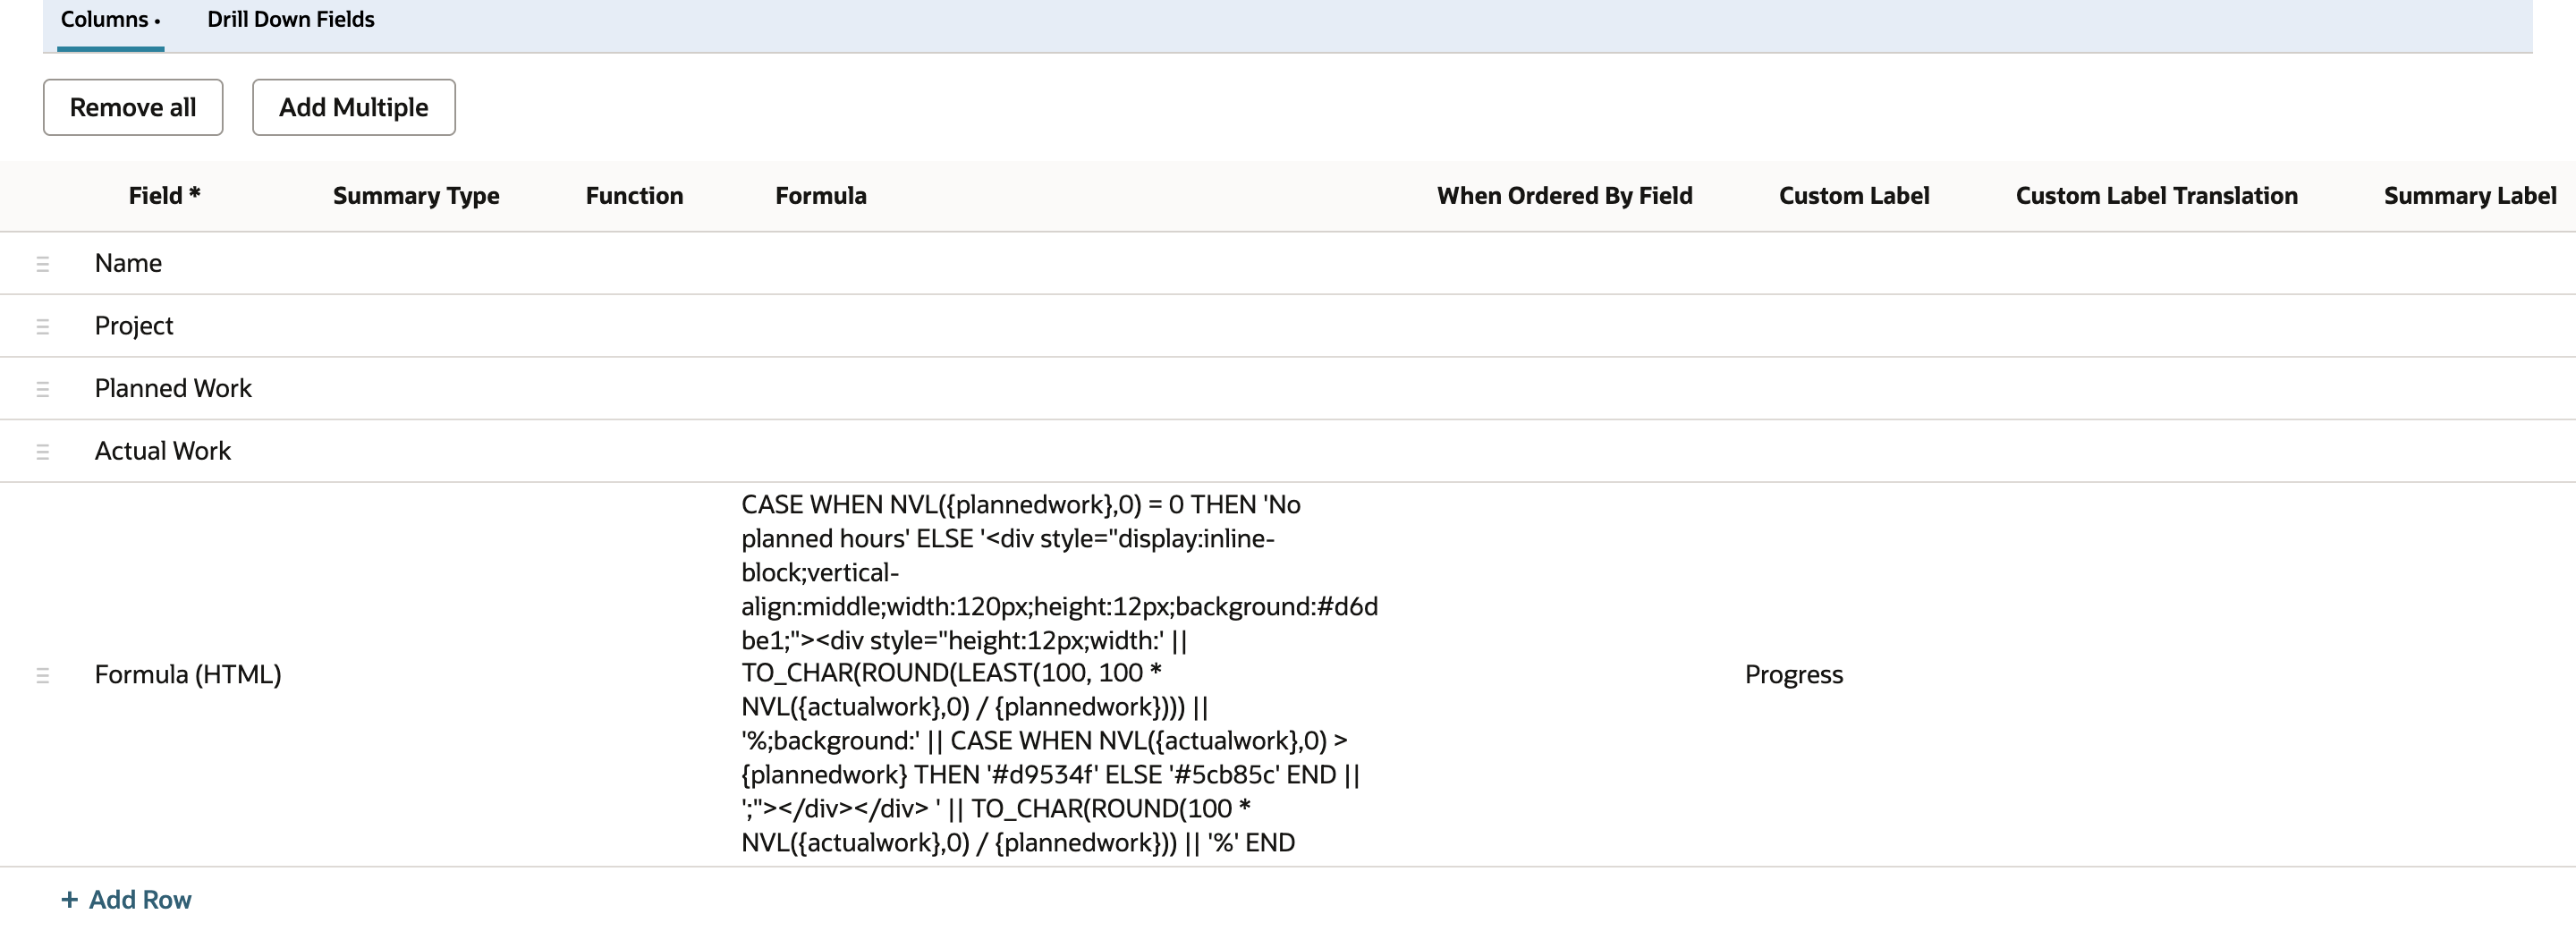The height and width of the screenshot is (948, 2576).
Task: Grab the drag handle for the Project row
Action: 43,326
